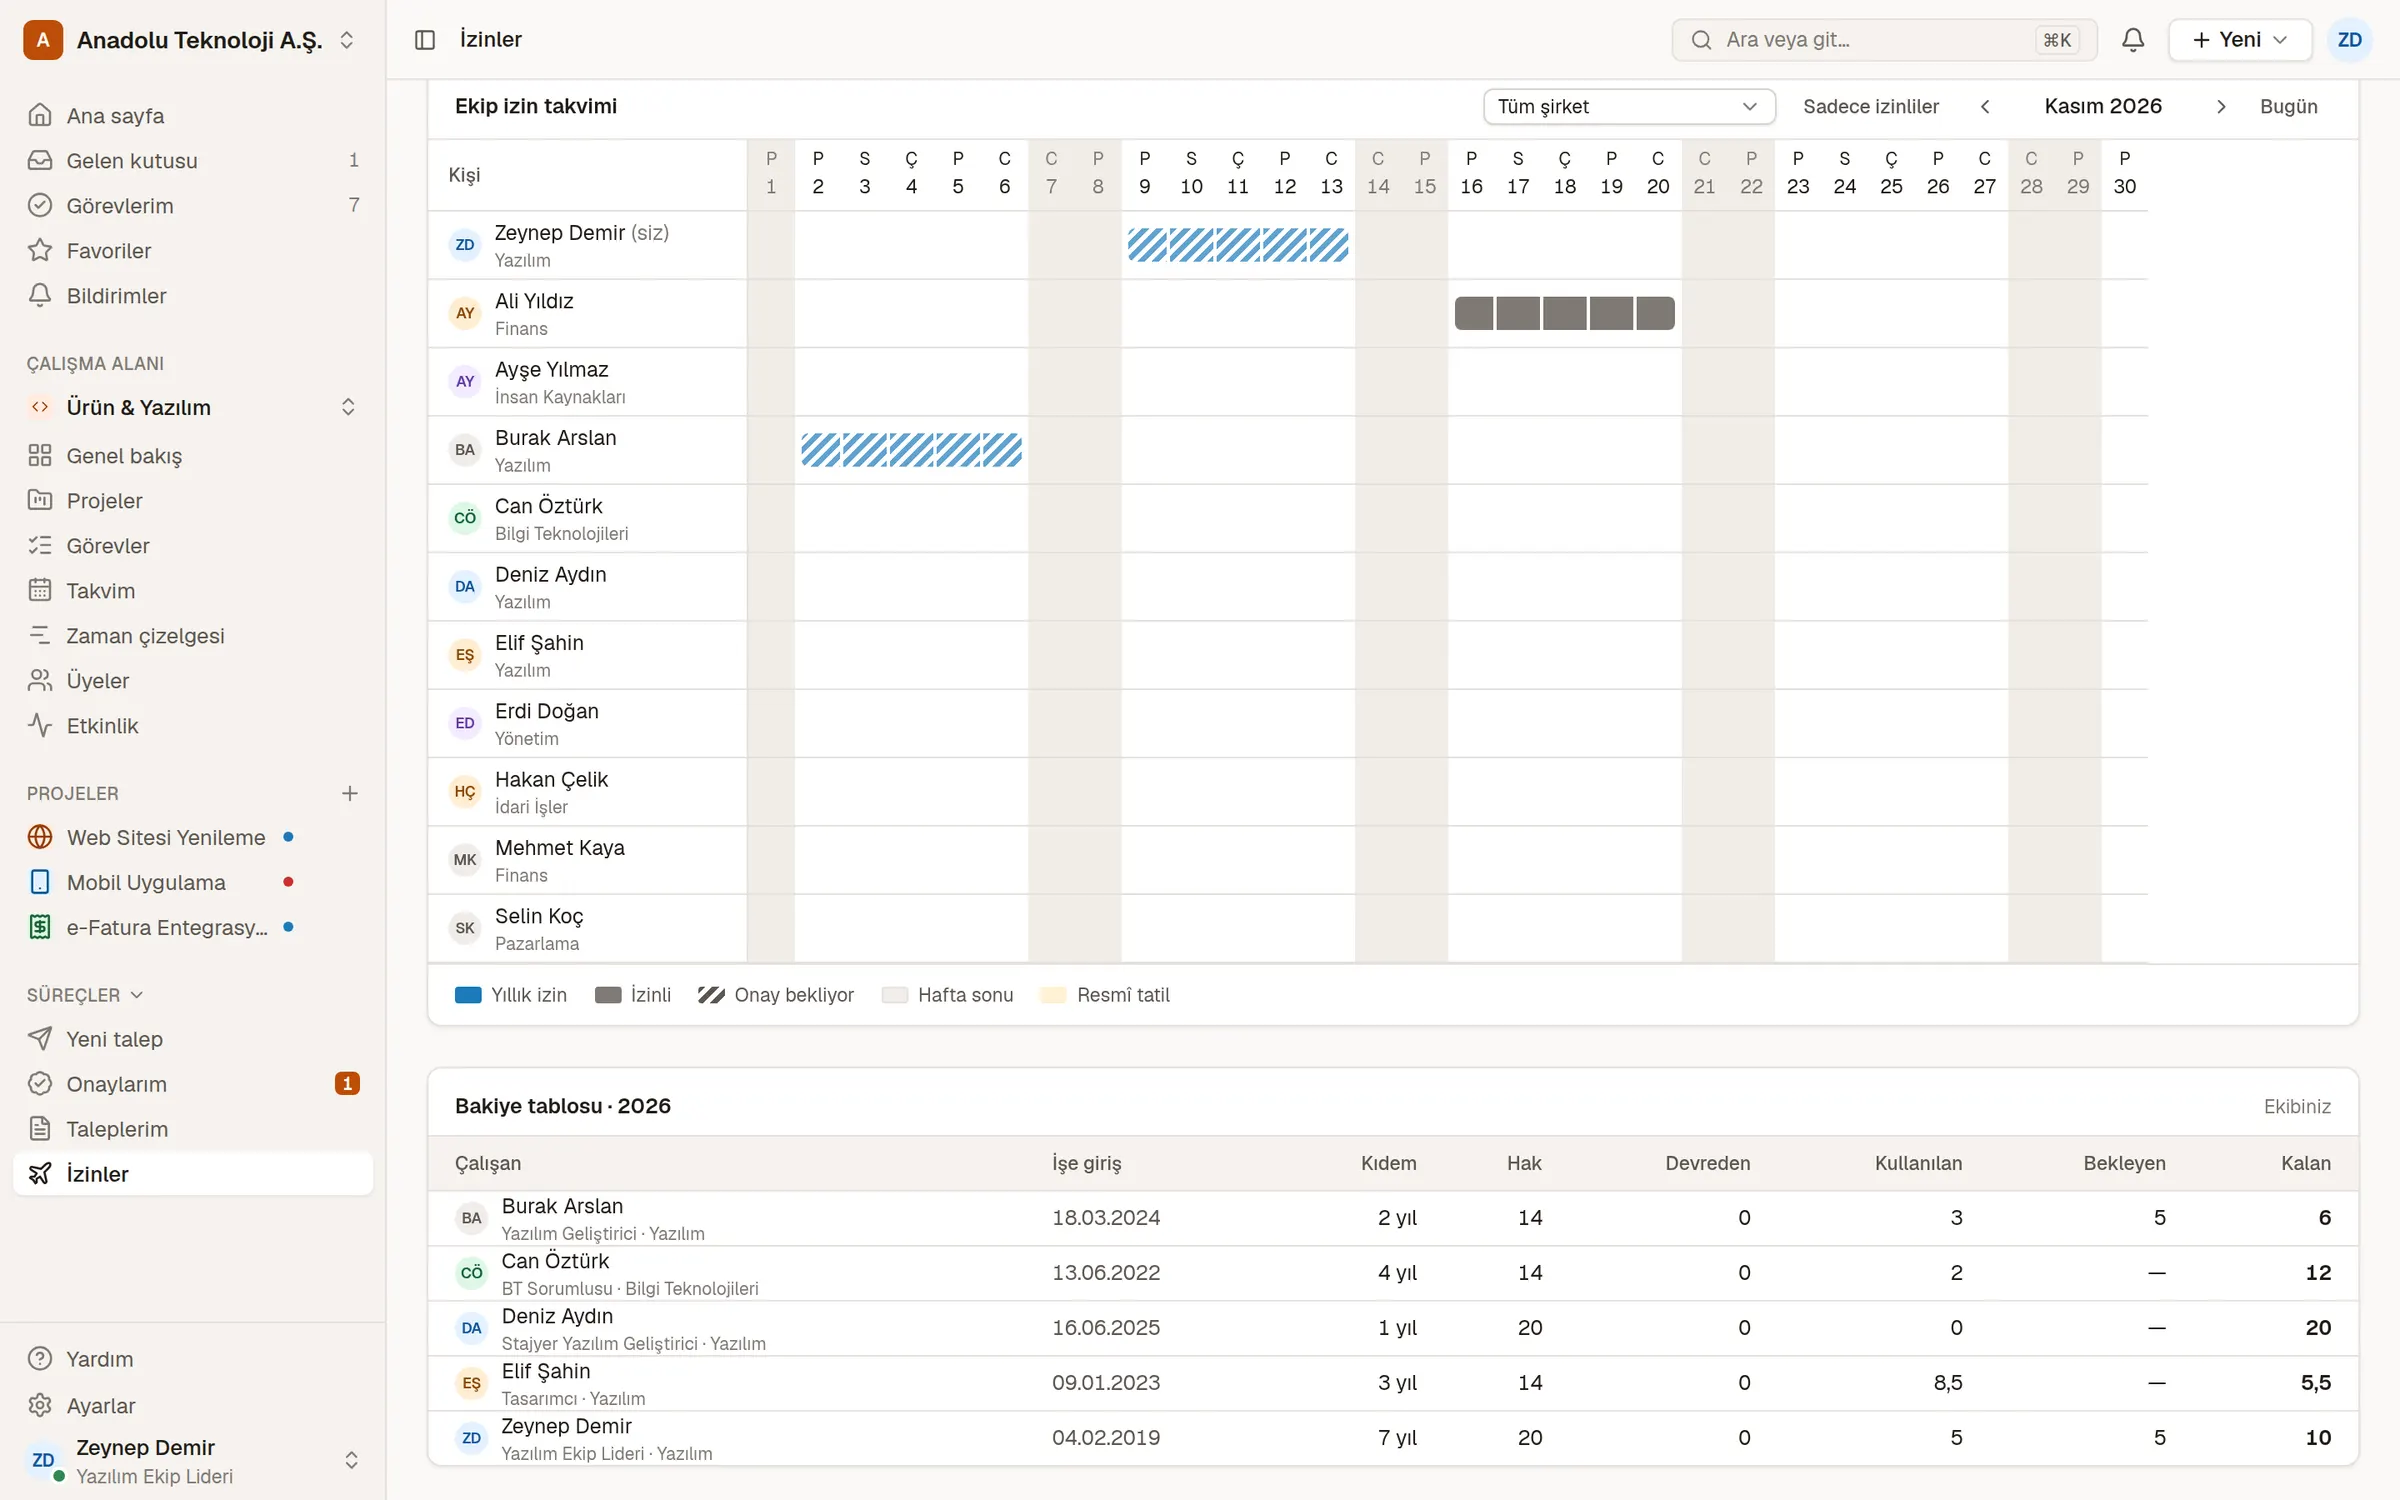Open Onaylarım approvals
This screenshot has height=1500, width=2400.
point(193,1084)
